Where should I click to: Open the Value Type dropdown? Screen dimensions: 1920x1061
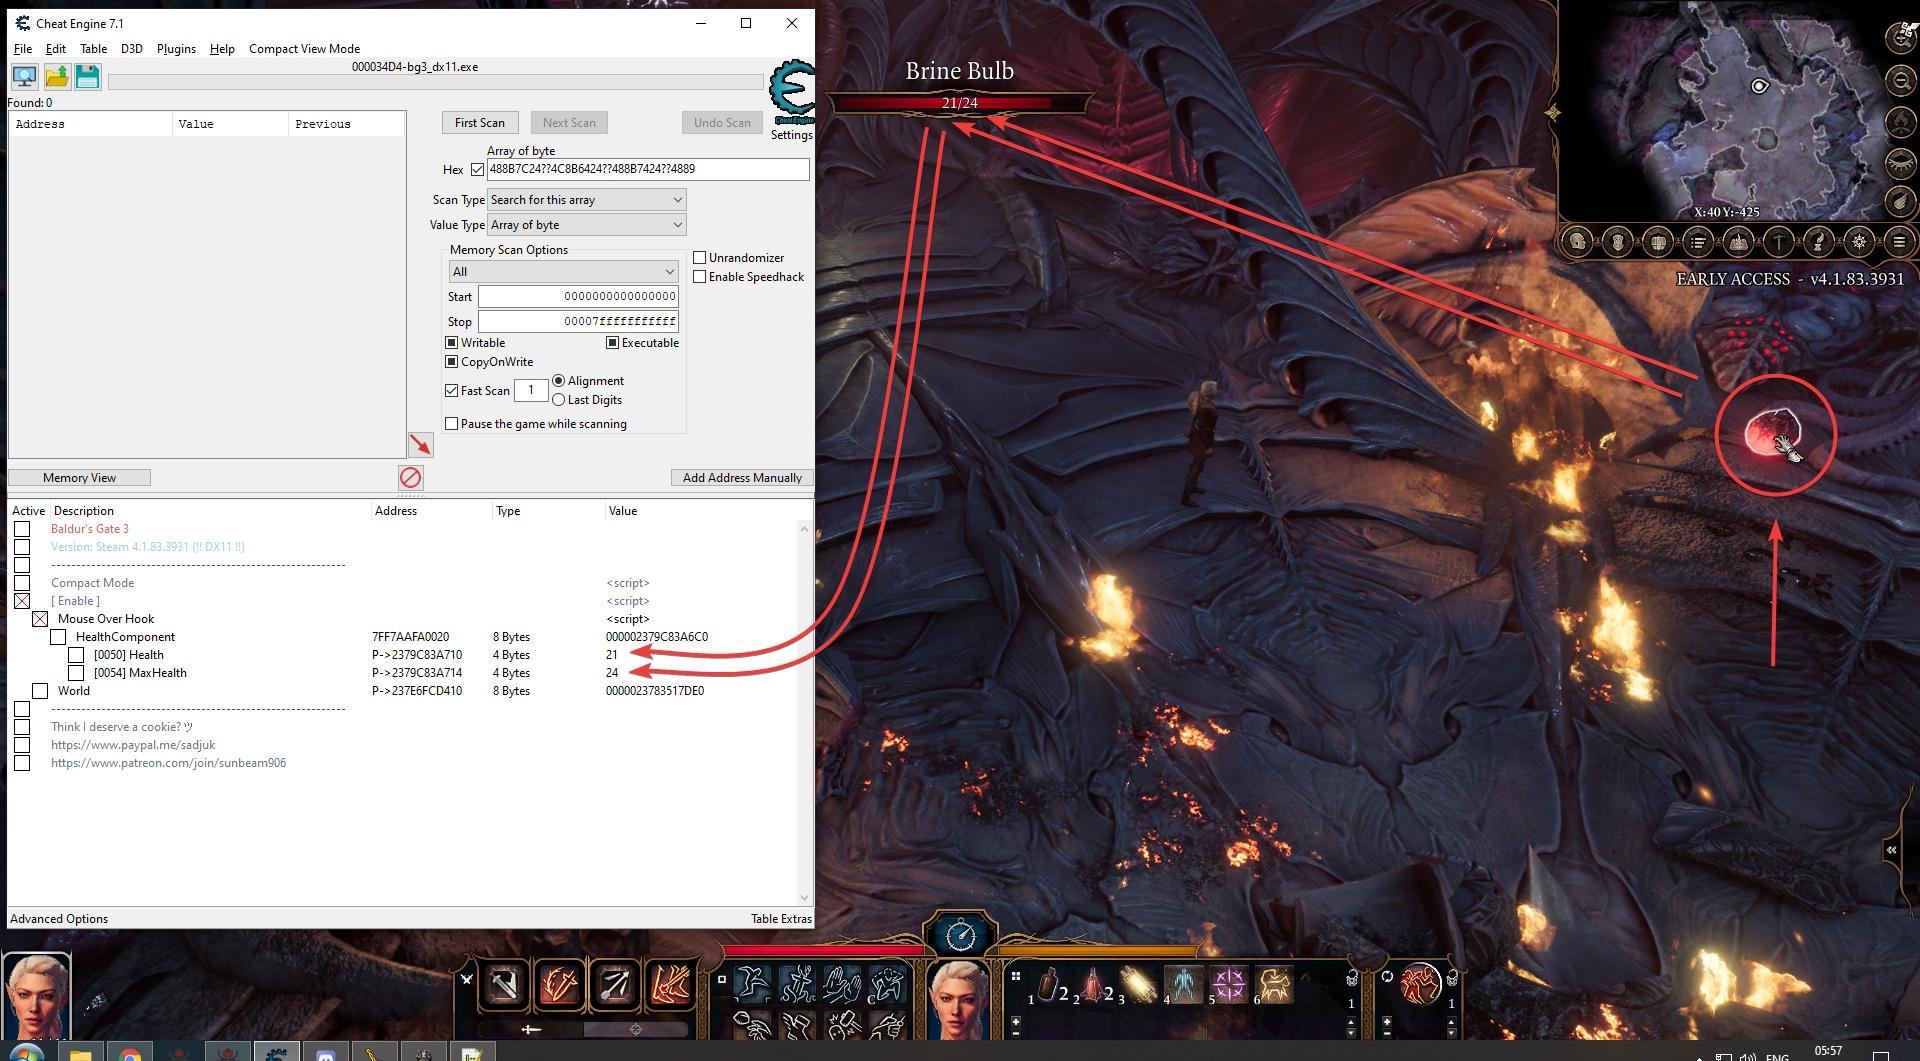(586, 225)
